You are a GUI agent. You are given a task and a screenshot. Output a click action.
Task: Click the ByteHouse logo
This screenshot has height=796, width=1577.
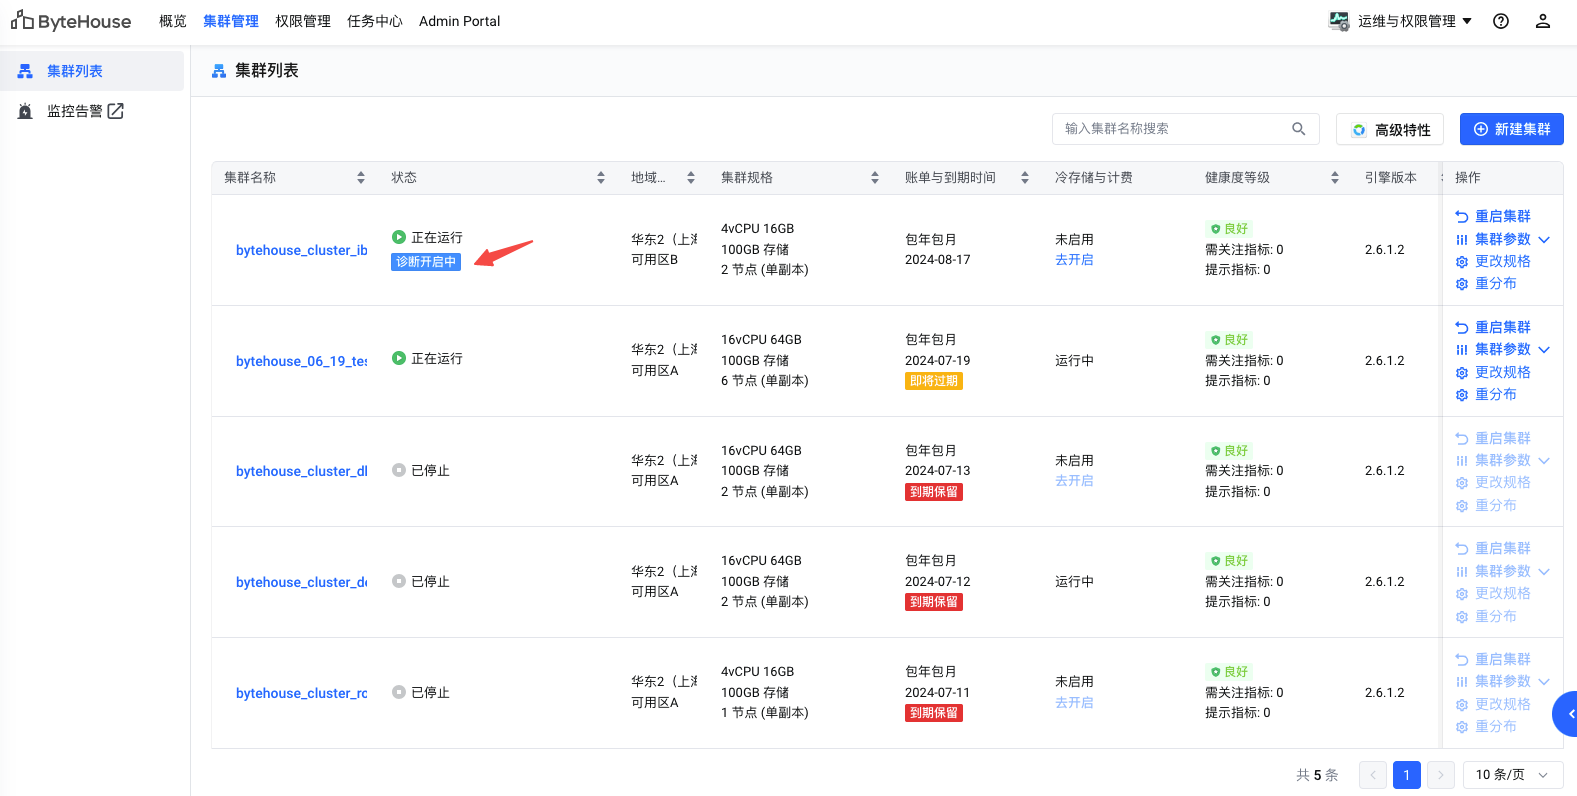pyautogui.click(x=71, y=21)
